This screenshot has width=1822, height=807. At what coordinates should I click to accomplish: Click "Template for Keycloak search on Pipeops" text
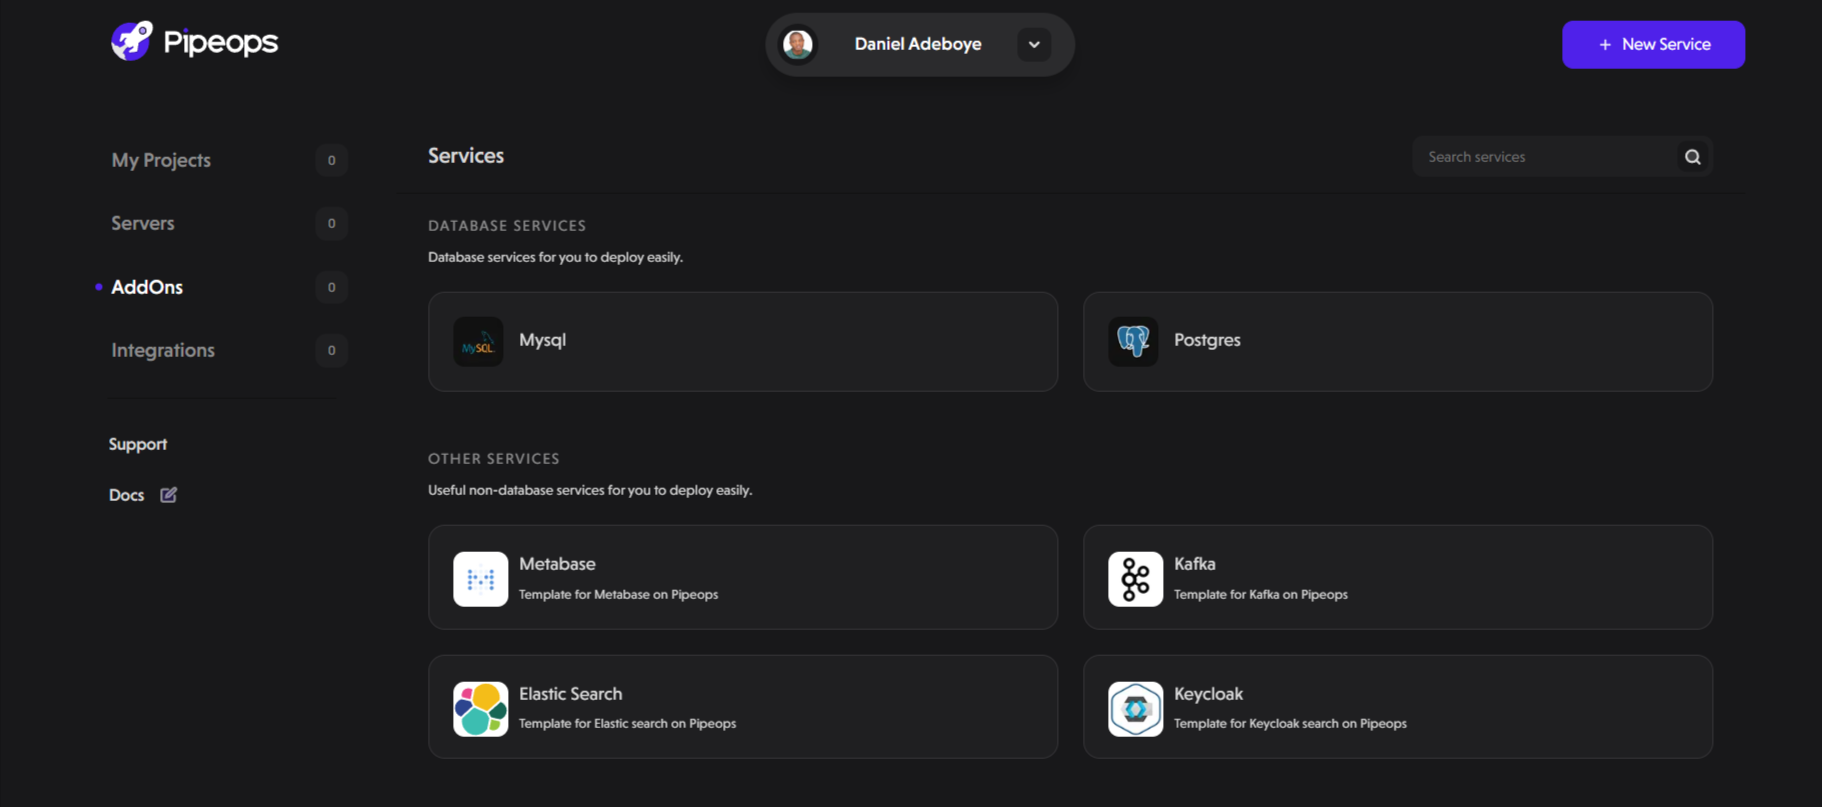[1290, 724]
